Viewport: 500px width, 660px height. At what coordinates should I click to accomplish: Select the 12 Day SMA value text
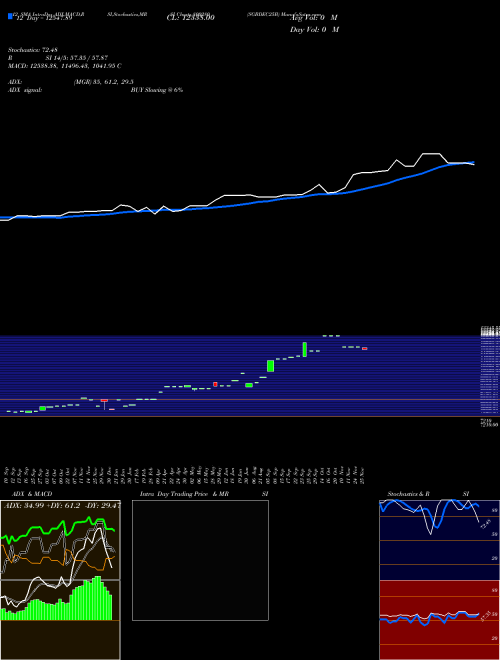pos(44,18)
